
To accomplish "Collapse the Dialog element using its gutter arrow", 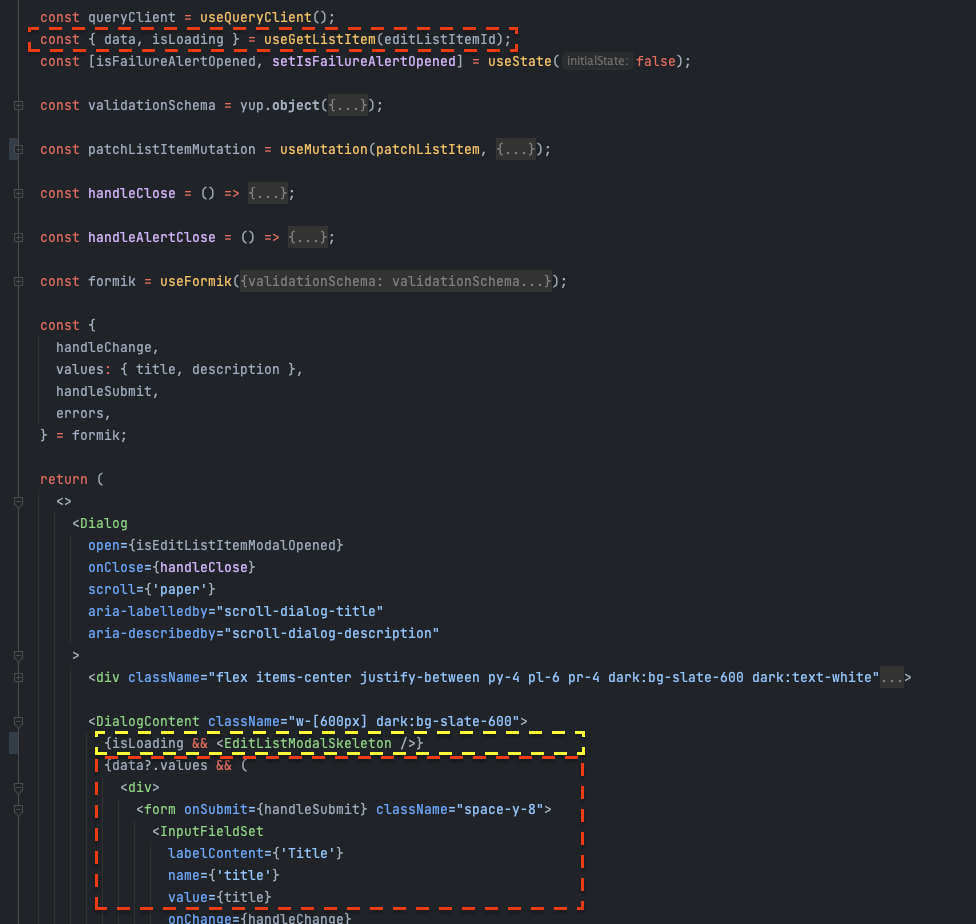I will (18, 656).
